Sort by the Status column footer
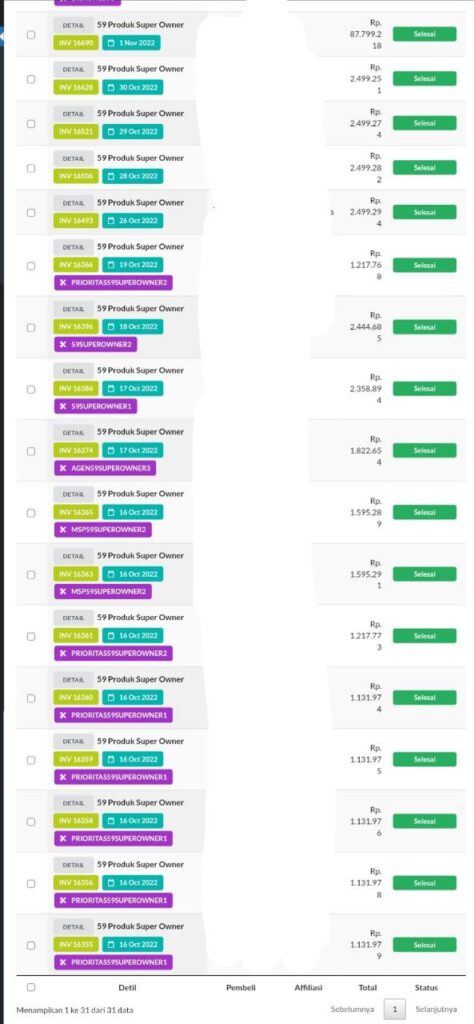The height and width of the screenshot is (1024, 474). click(x=426, y=988)
